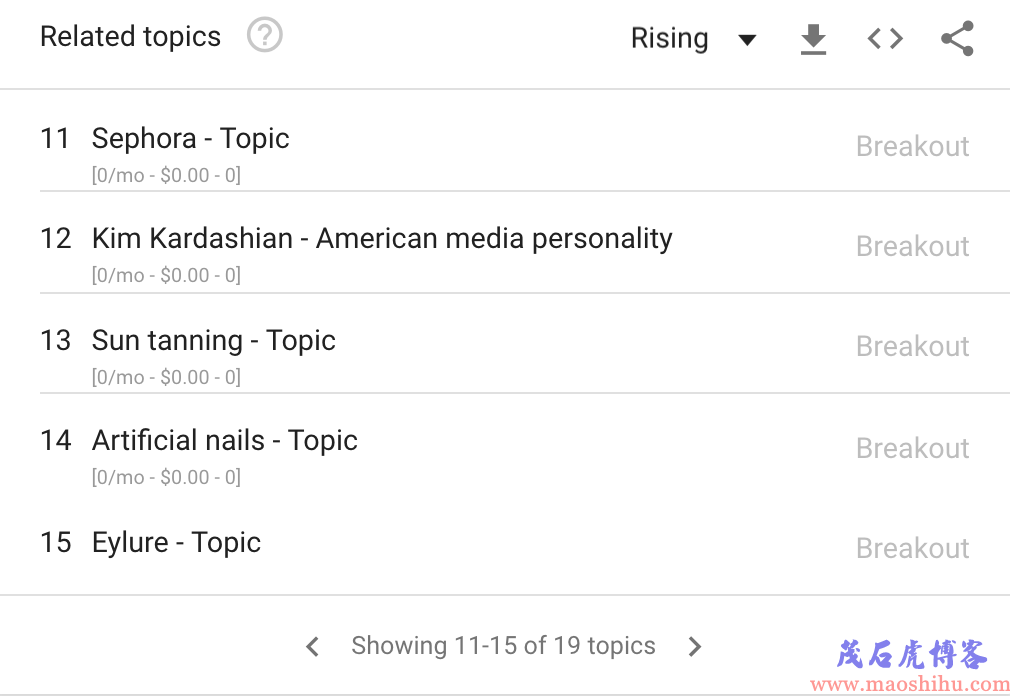Click the Showing 11-15 of 19 topics text
The width and height of the screenshot is (1010, 696).
503,646
